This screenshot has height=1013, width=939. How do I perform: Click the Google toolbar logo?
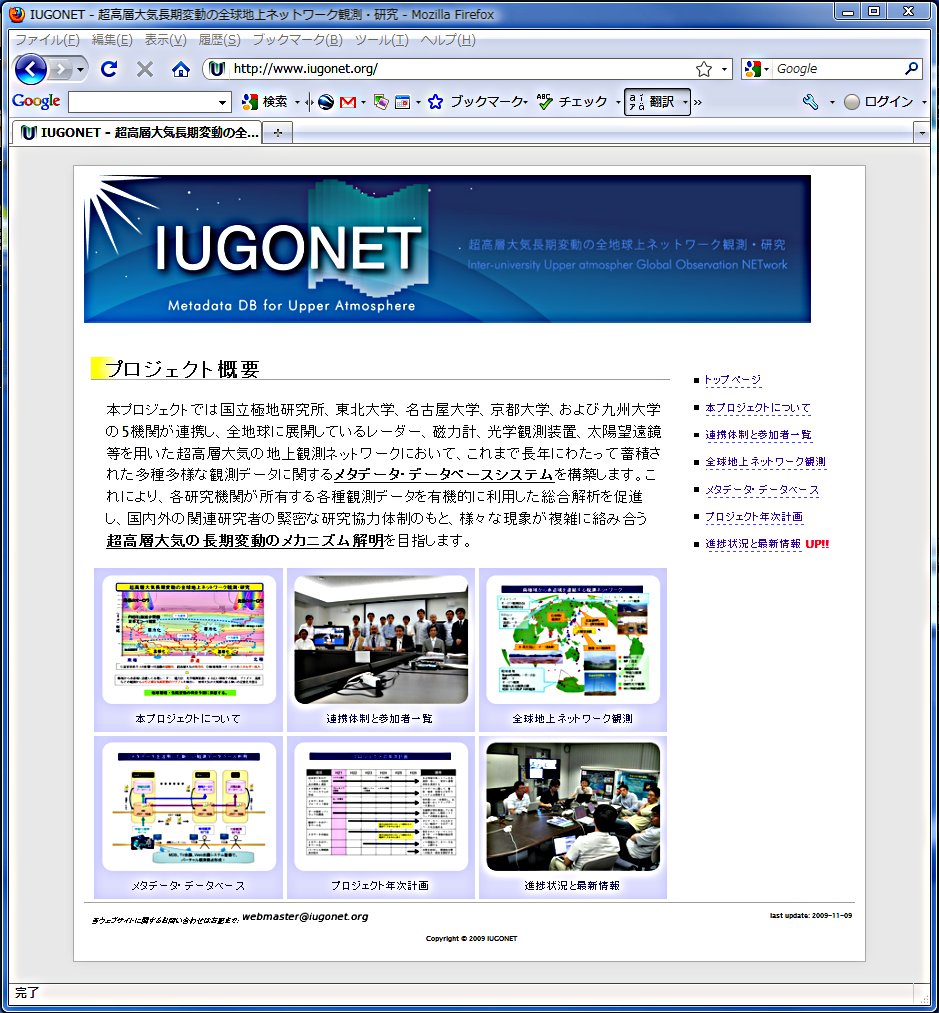coord(36,101)
